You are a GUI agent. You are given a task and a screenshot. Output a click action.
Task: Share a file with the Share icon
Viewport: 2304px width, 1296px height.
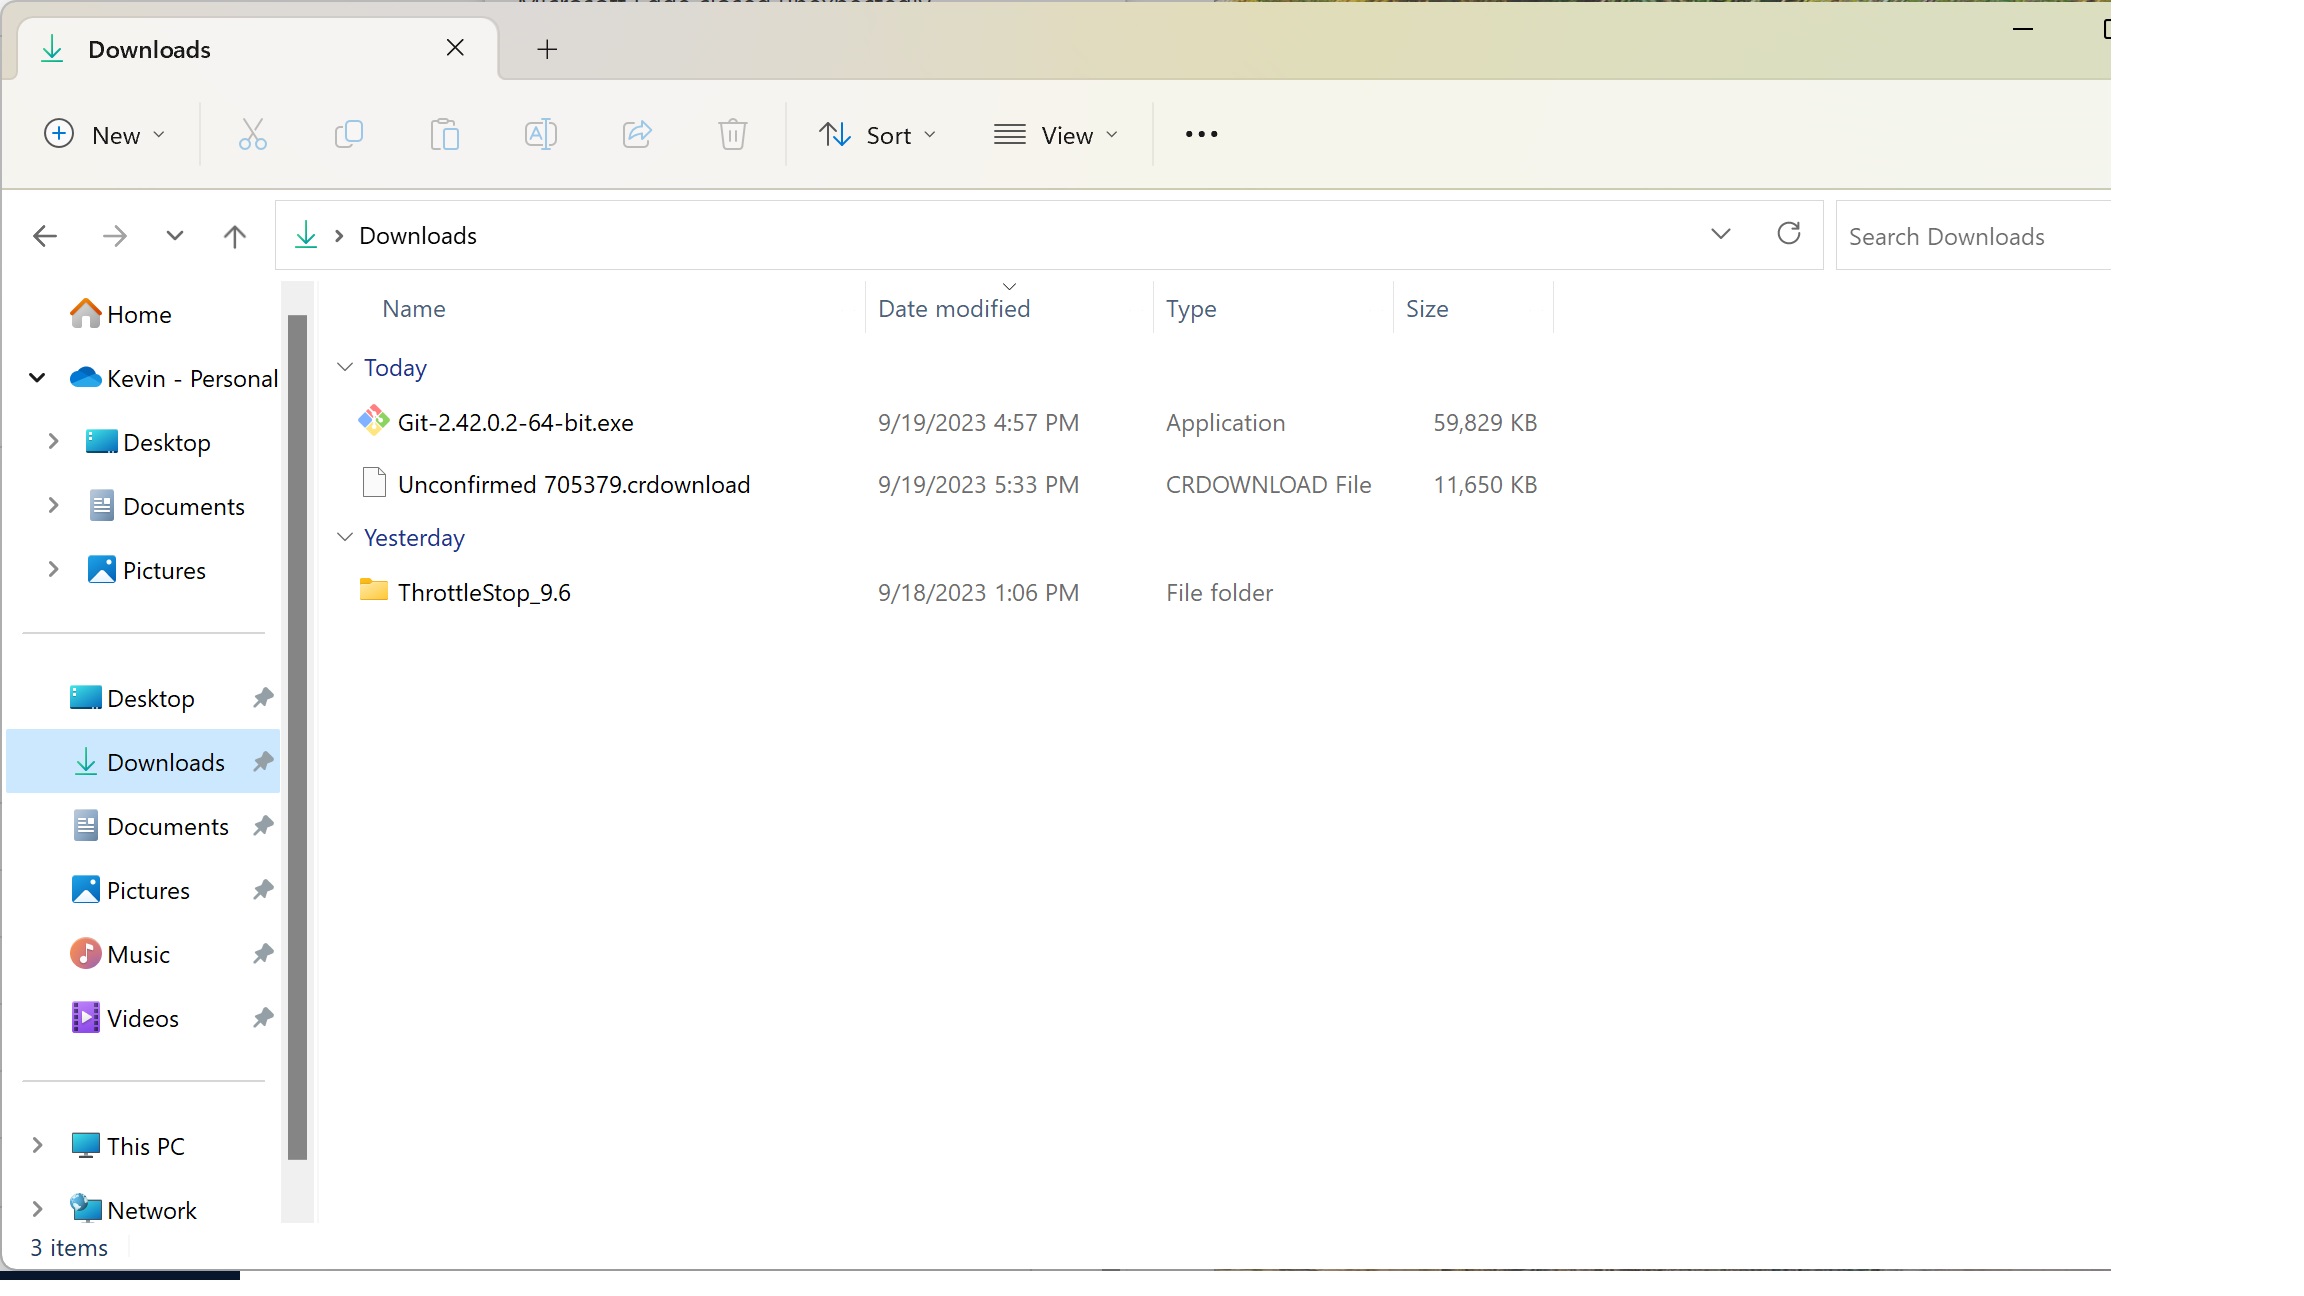point(637,134)
